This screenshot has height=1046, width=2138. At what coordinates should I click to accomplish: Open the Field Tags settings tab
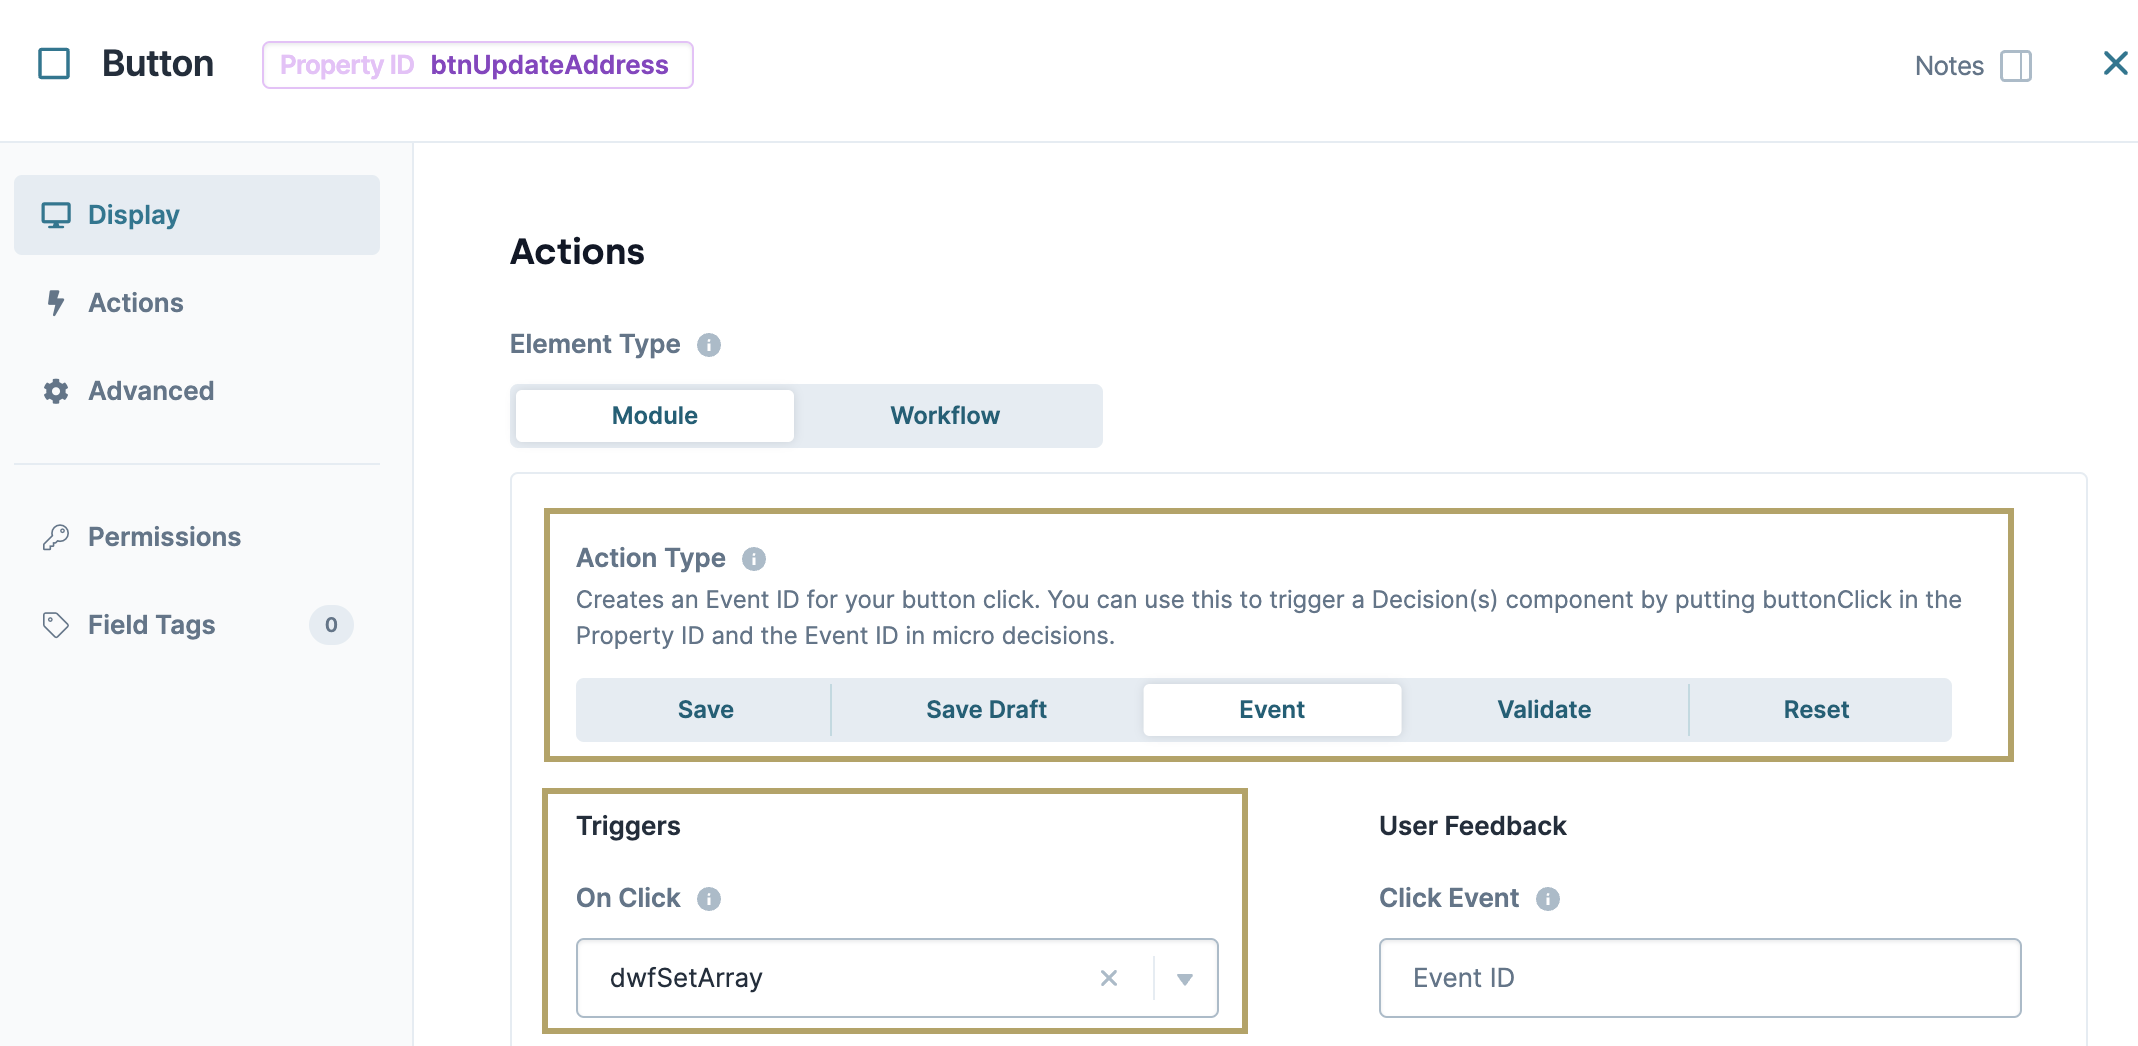197,625
